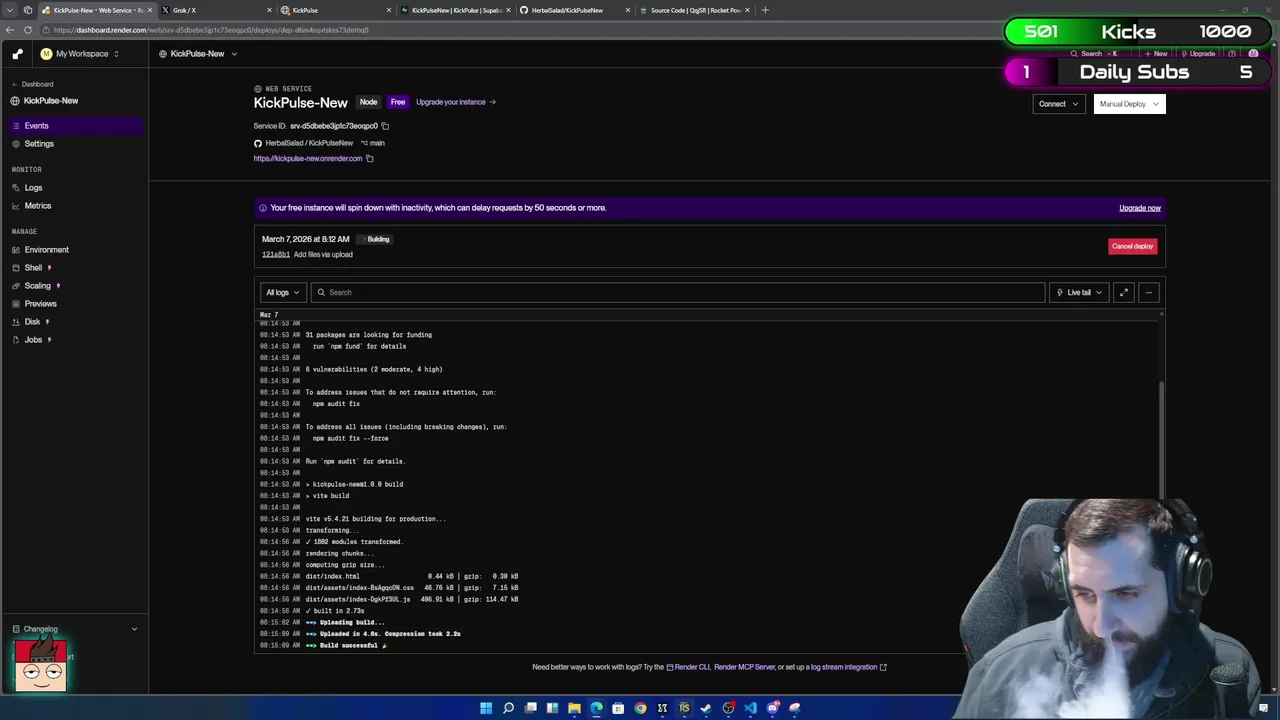Viewport: 1280px width, 720px height.
Task: Click Upgrade your instance link
Action: [455, 102]
